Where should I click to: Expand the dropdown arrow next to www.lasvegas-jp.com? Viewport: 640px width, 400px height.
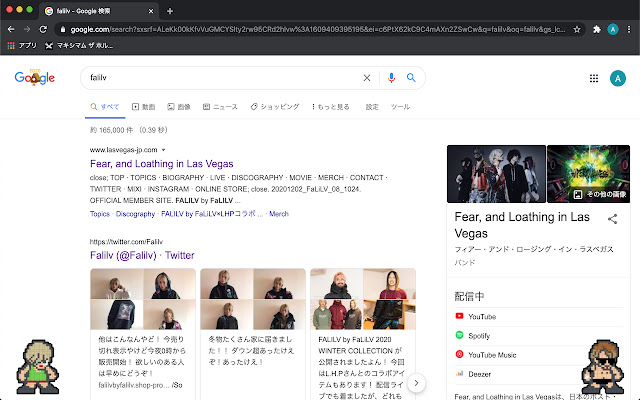(x=163, y=150)
